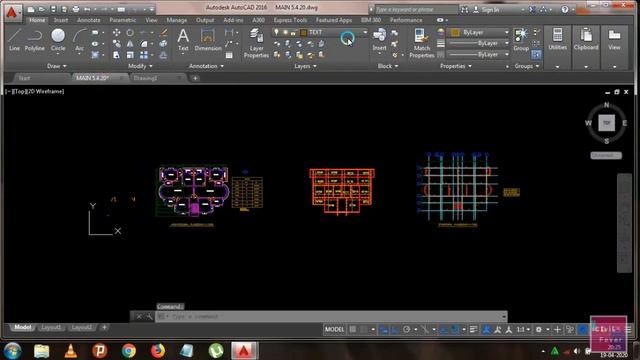Click the Mirror tool in Modify panel
Screen dimensions: 640x360
pos(130,44)
